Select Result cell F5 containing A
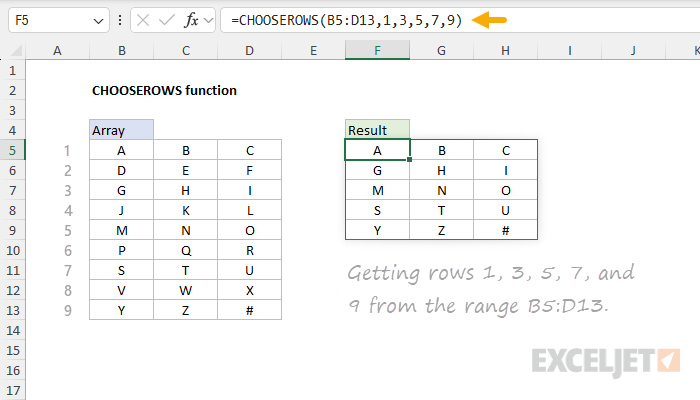The image size is (700, 400). click(x=377, y=150)
